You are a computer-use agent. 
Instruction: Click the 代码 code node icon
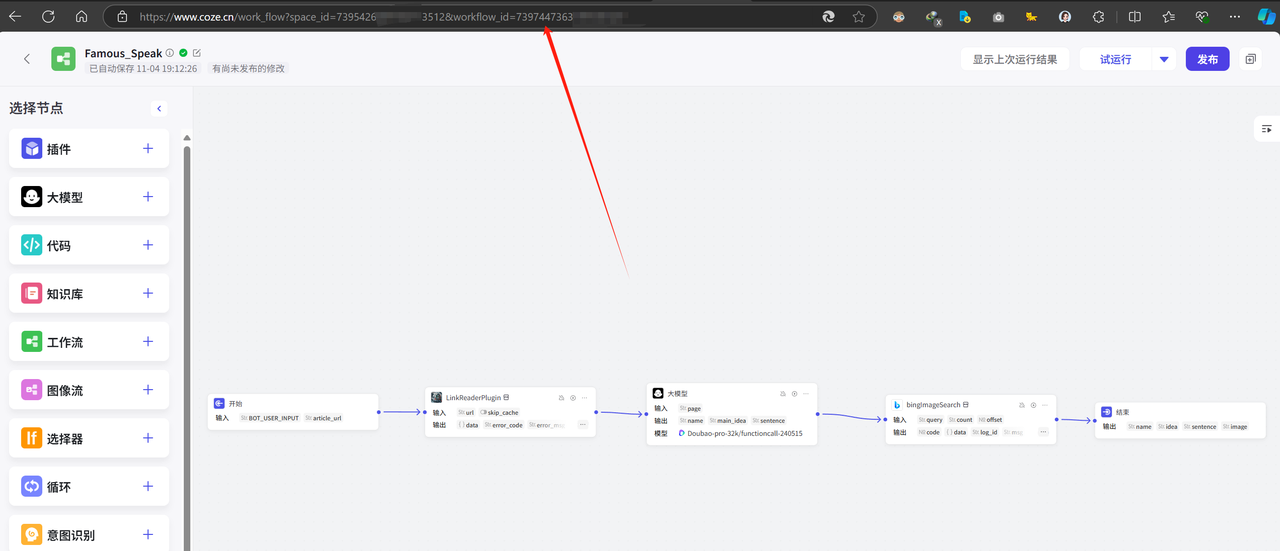tap(32, 245)
